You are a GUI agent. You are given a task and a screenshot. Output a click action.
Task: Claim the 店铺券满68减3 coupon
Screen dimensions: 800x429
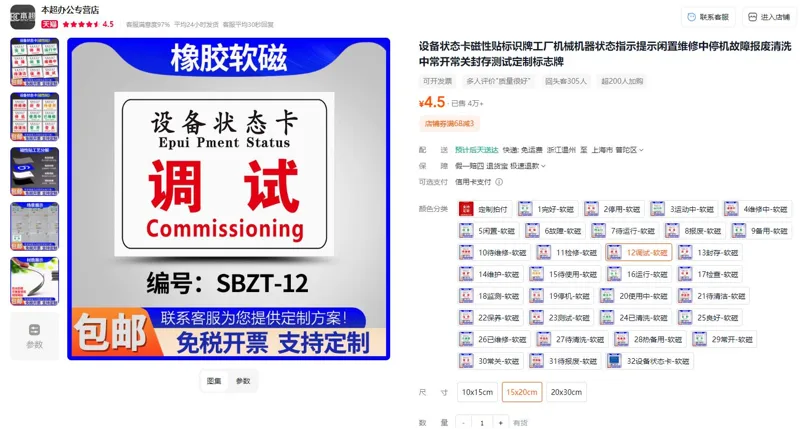point(449,123)
